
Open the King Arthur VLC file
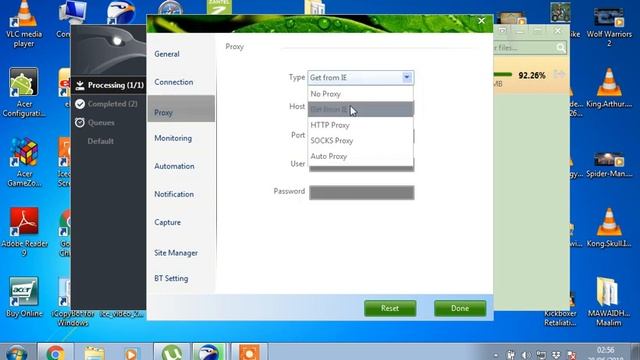609,88
